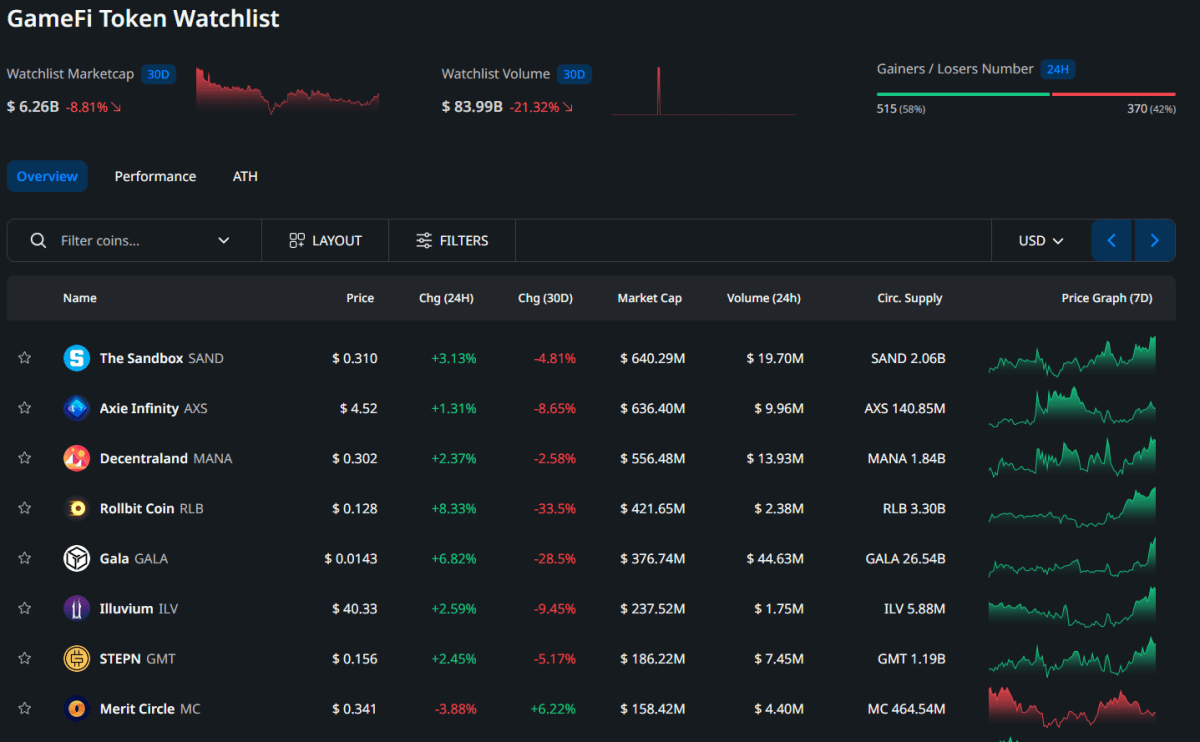Click the Decentraland MANA logo icon
The image size is (1200, 742).
pyautogui.click(x=77, y=458)
